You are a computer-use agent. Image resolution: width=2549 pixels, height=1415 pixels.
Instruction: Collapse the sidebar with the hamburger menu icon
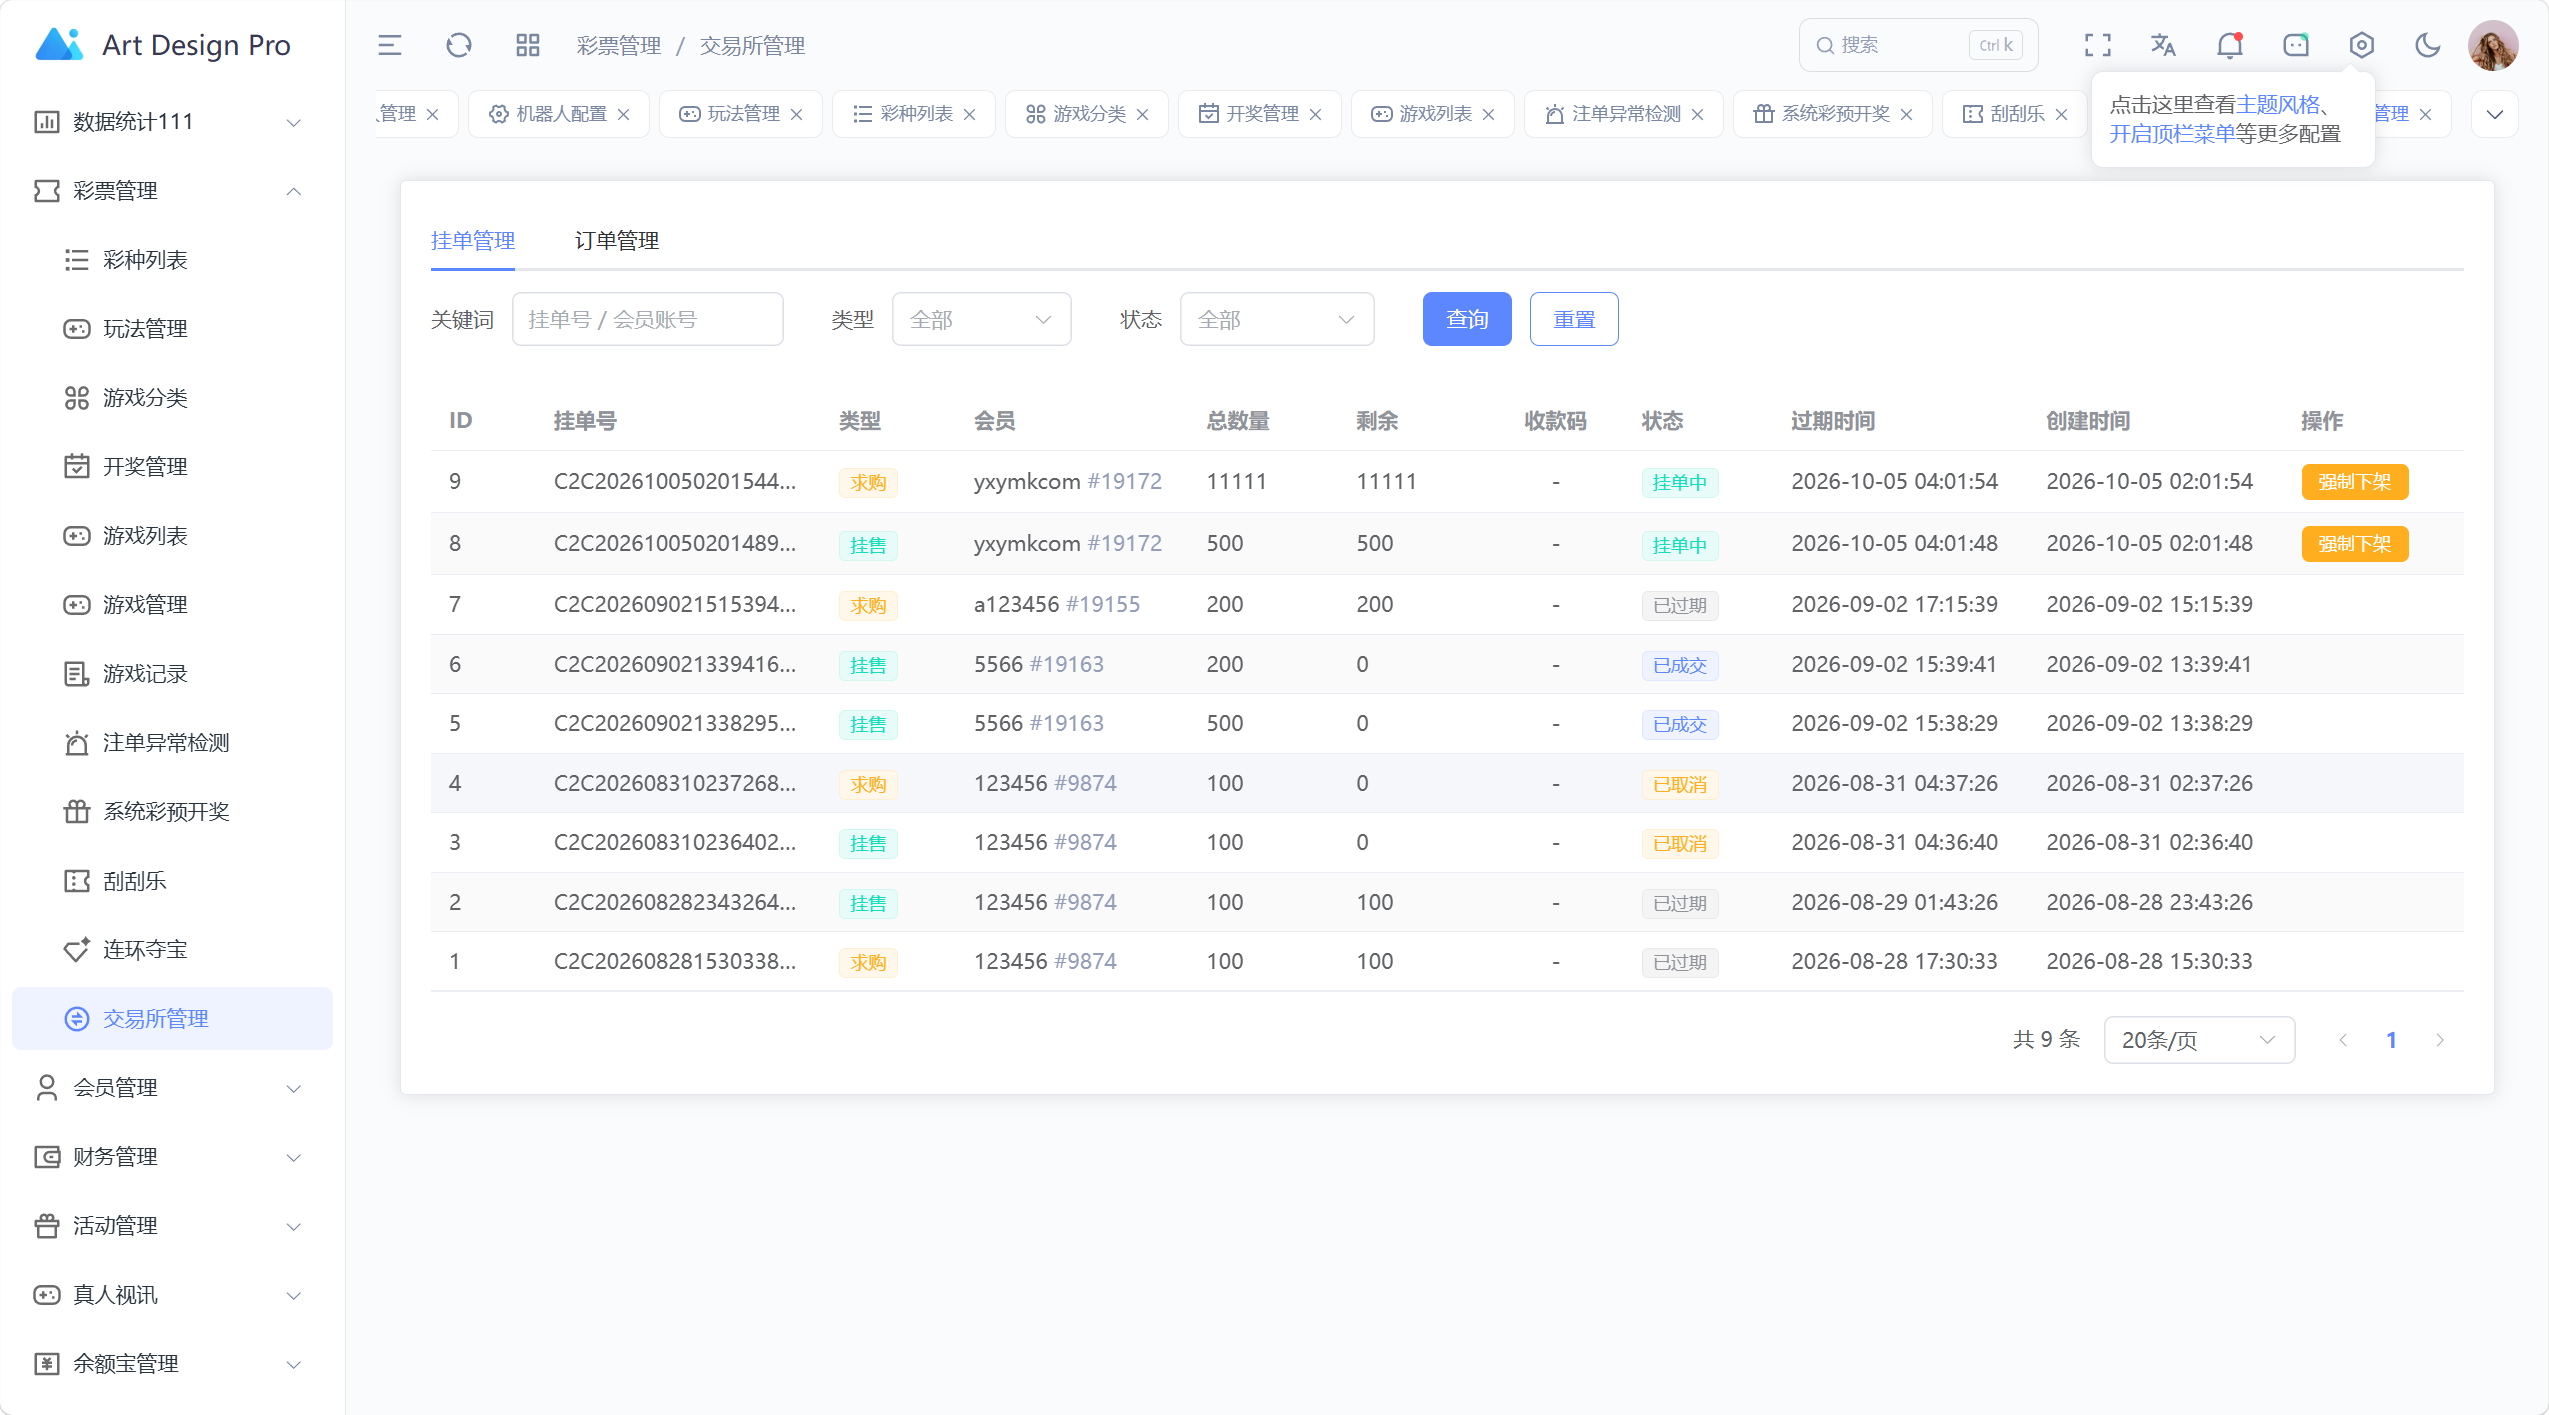389,45
